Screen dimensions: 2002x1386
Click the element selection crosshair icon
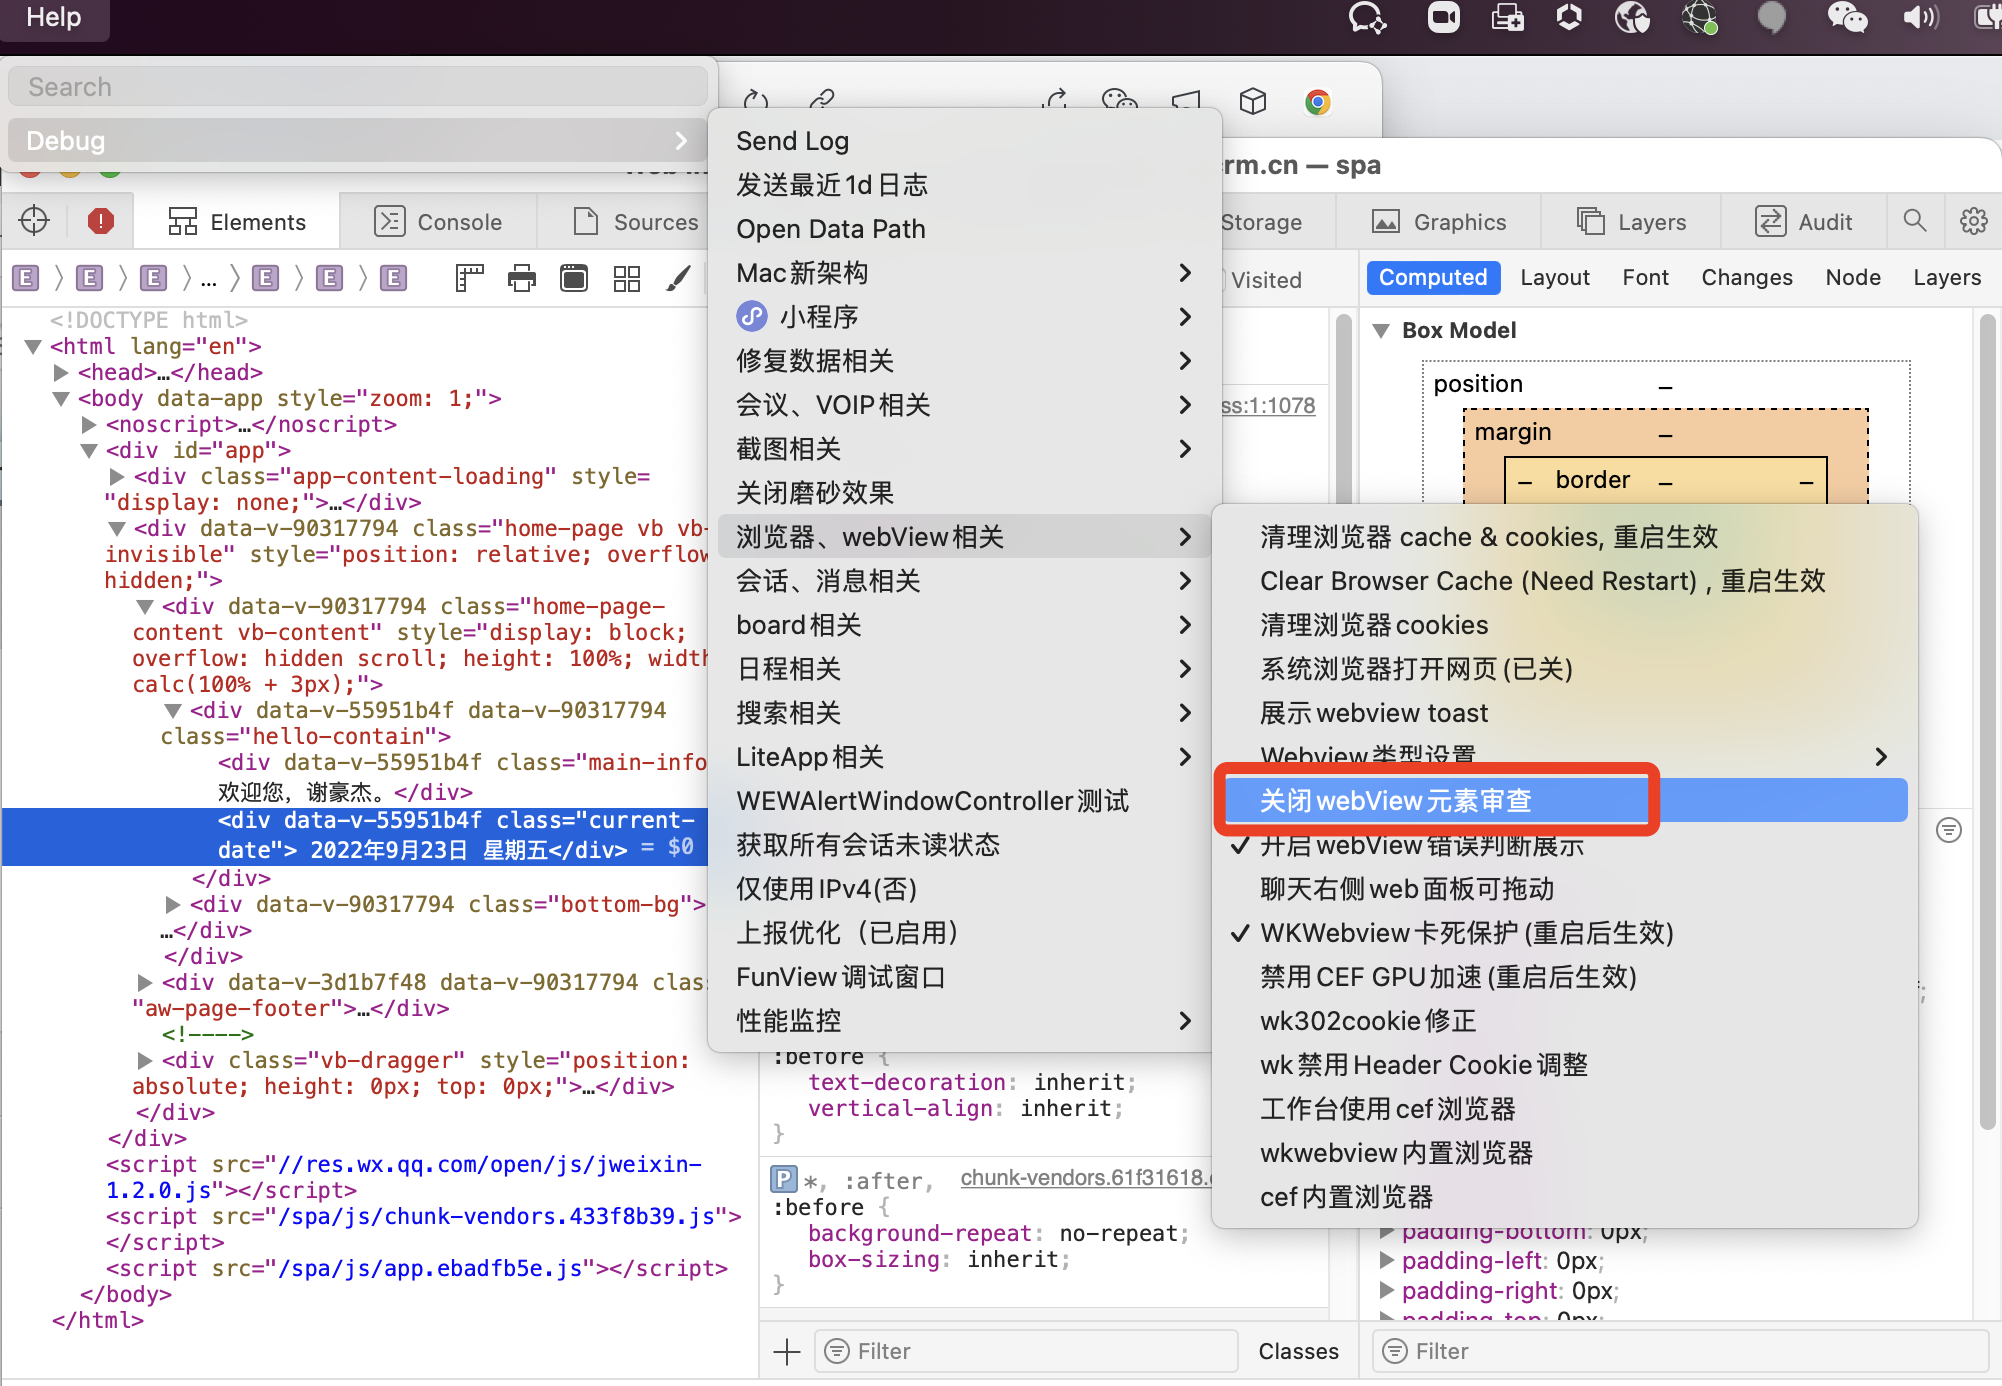click(x=34, y=221)
